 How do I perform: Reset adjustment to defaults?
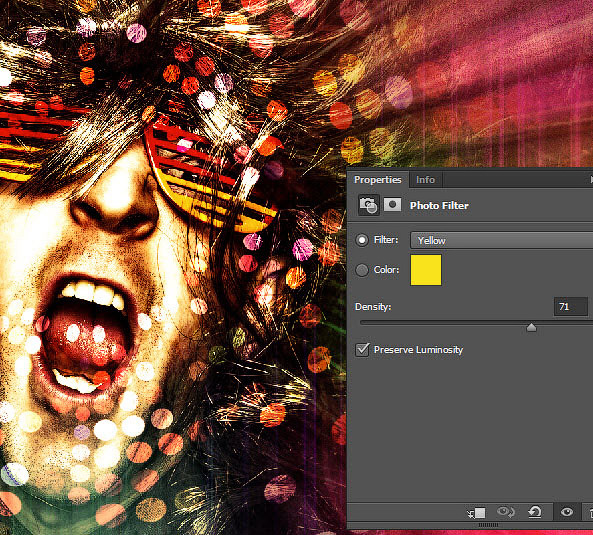coord(535,512)
